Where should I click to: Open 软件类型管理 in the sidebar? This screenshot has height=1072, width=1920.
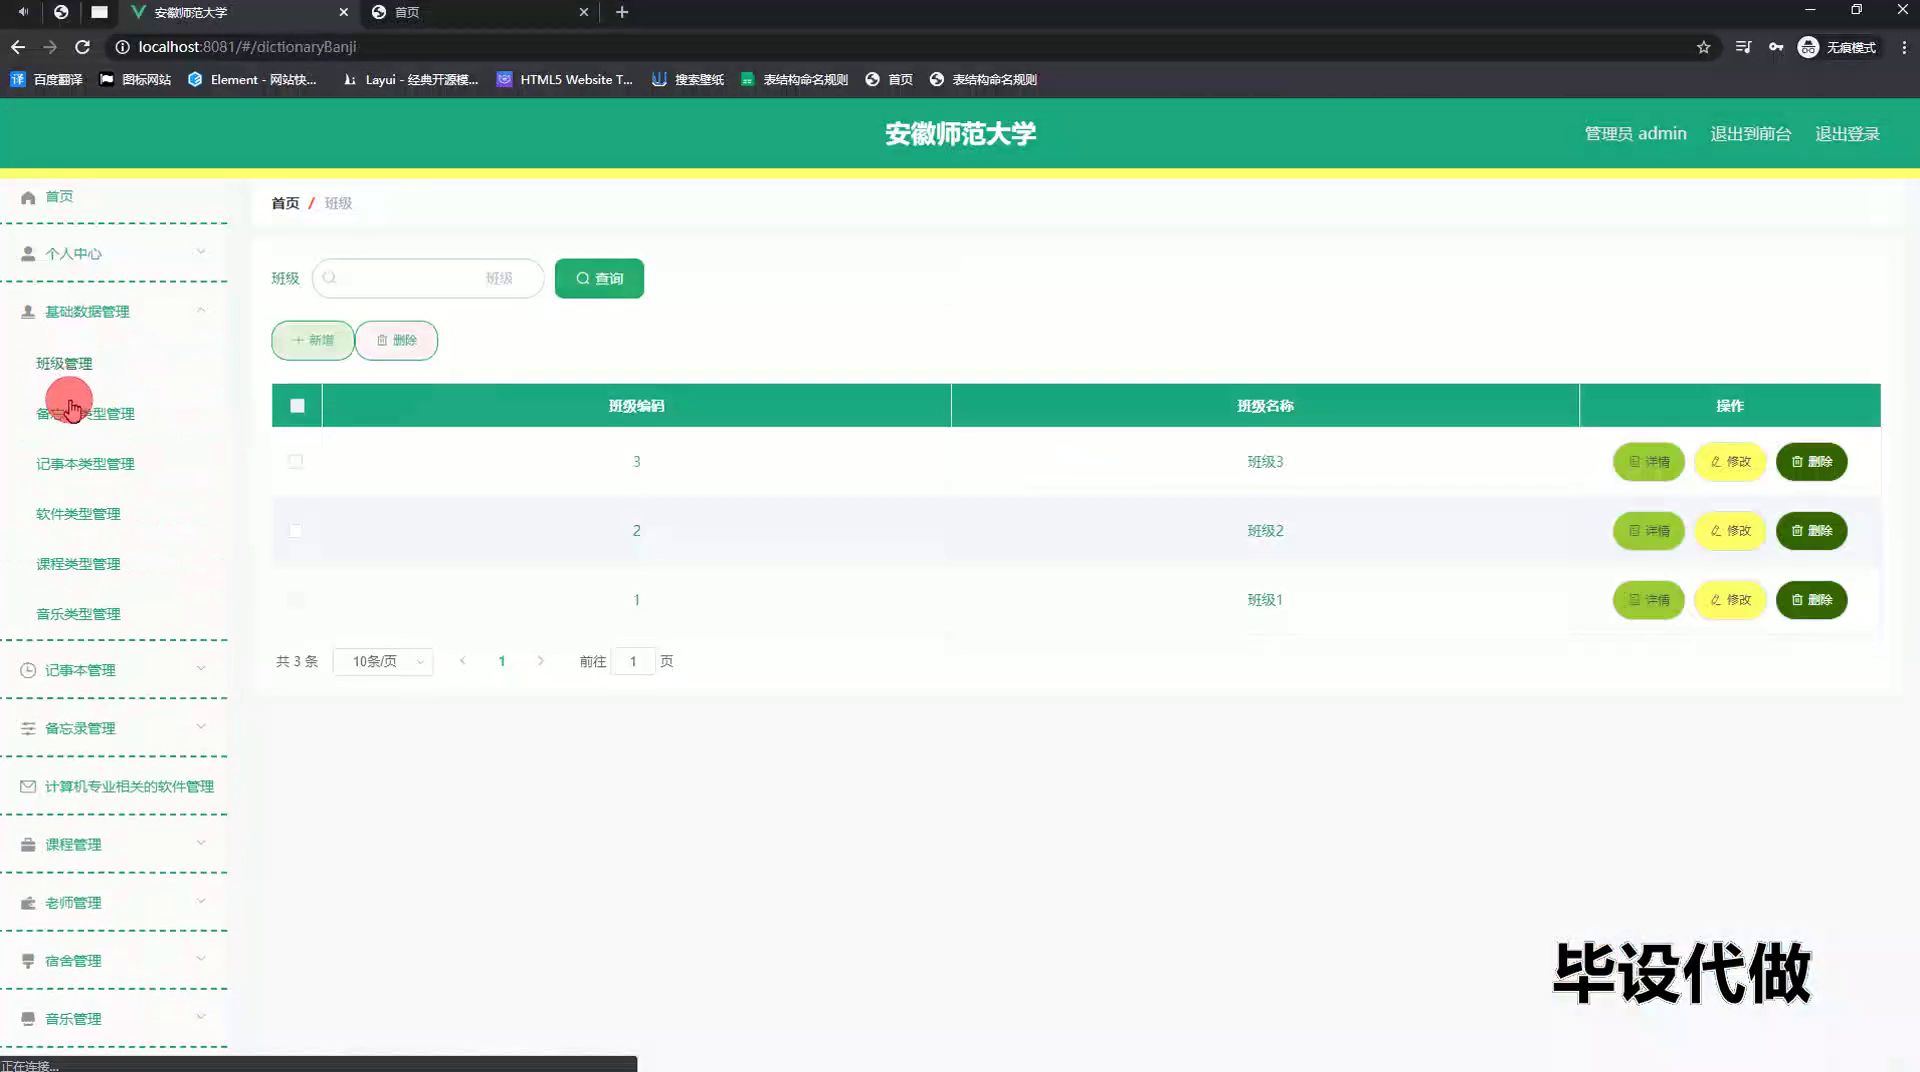[78, 514]
